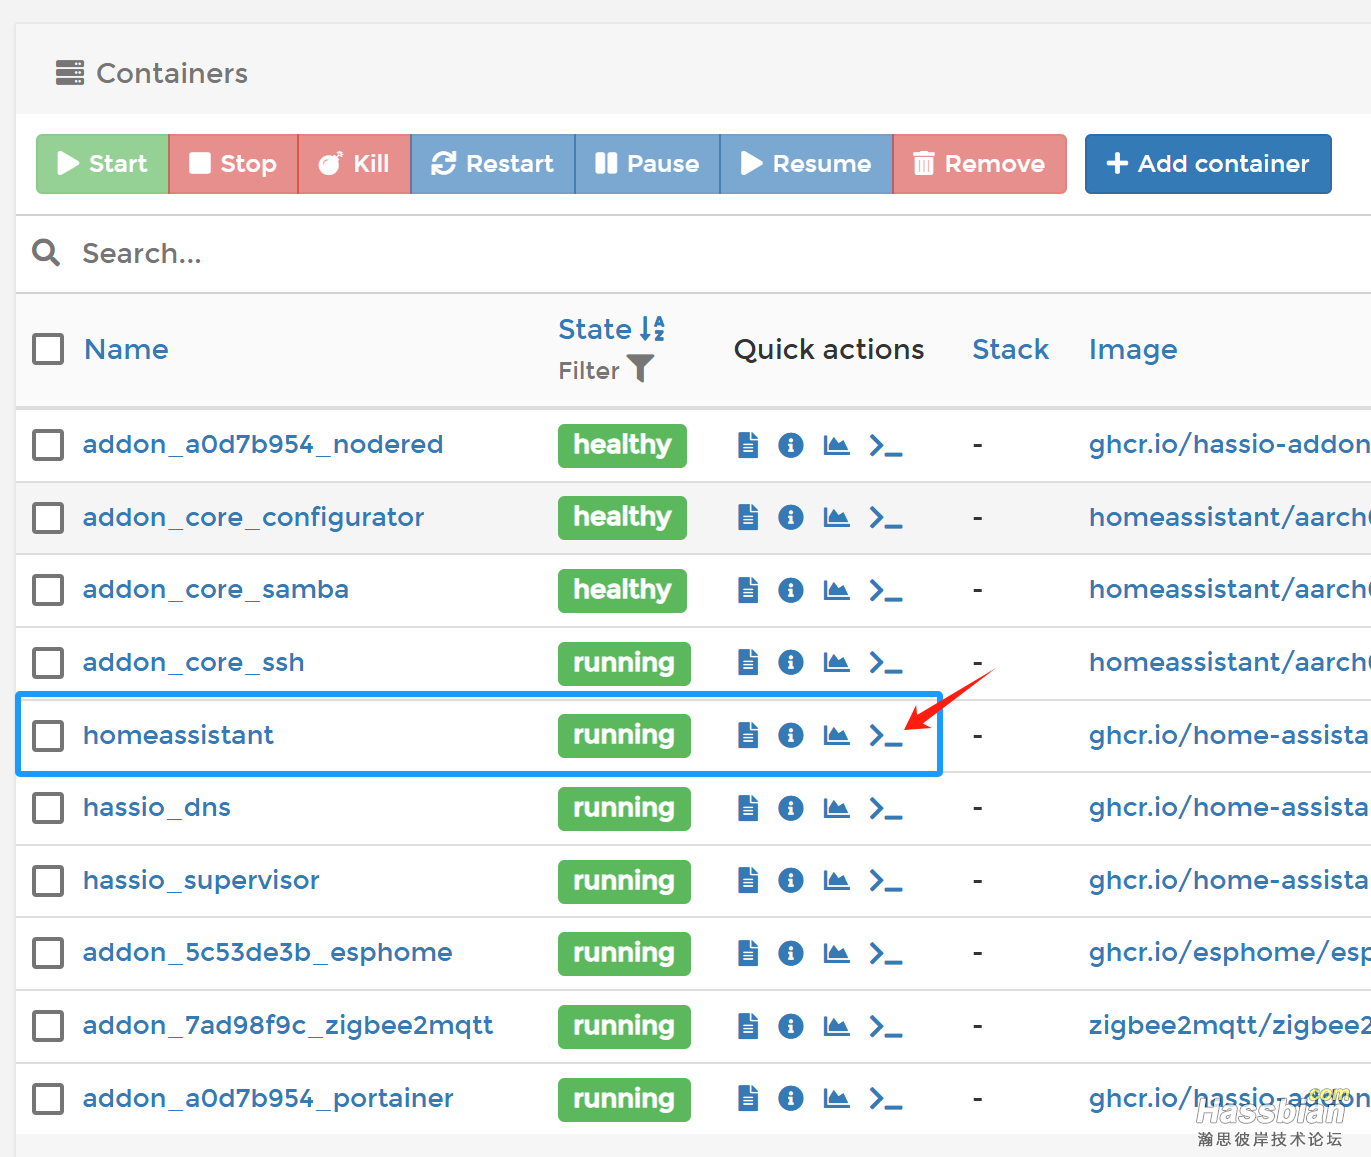
Task: Open addon_7ad98f9c_zigbee2mqtt container link
Action: coord(288,1026)
